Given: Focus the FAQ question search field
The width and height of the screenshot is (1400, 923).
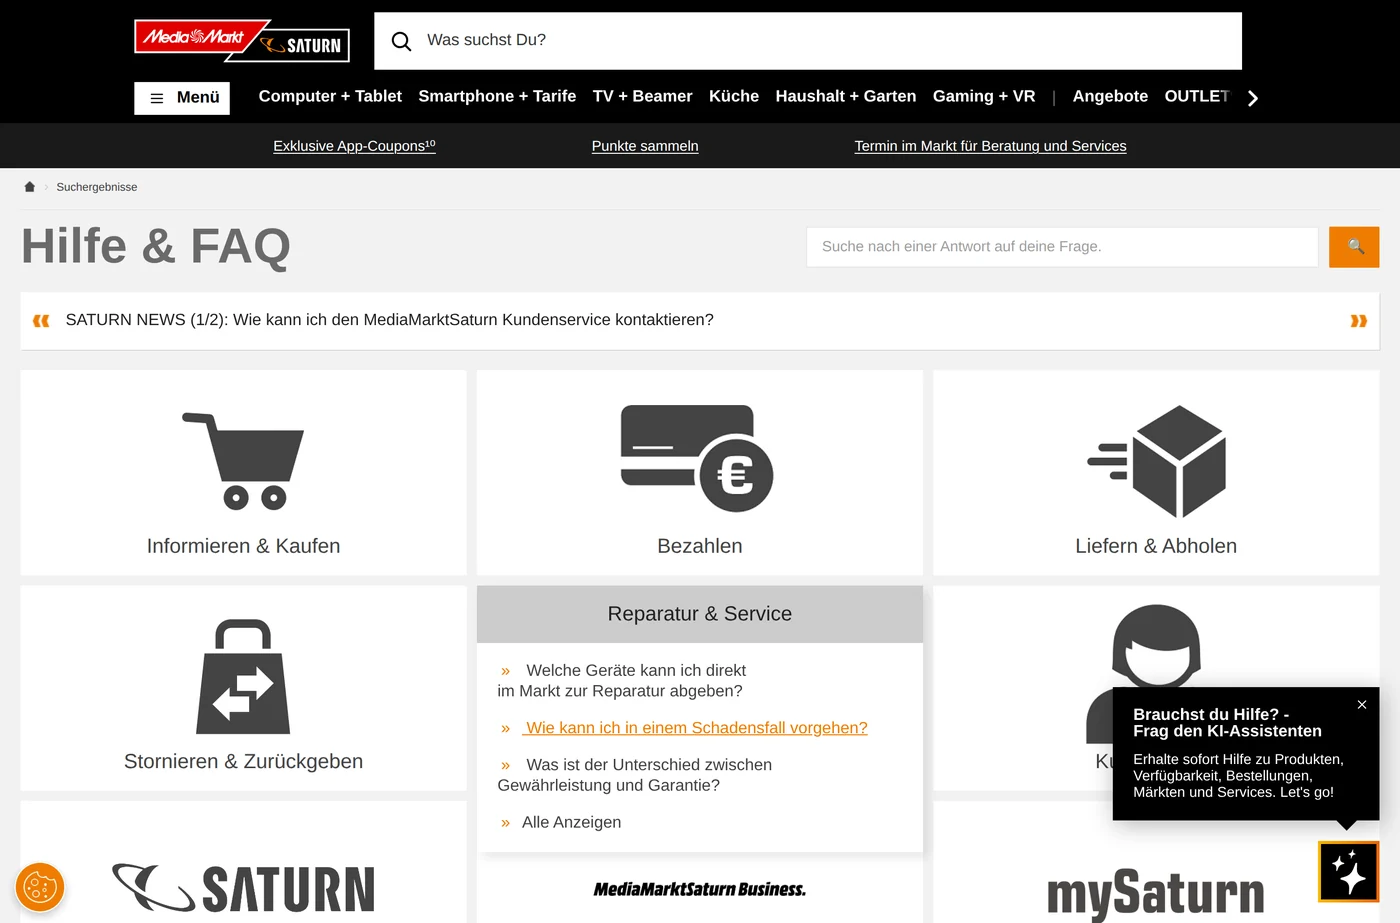Looking at the screenshot, I should pyautogui.click(x=1062, y=247).
